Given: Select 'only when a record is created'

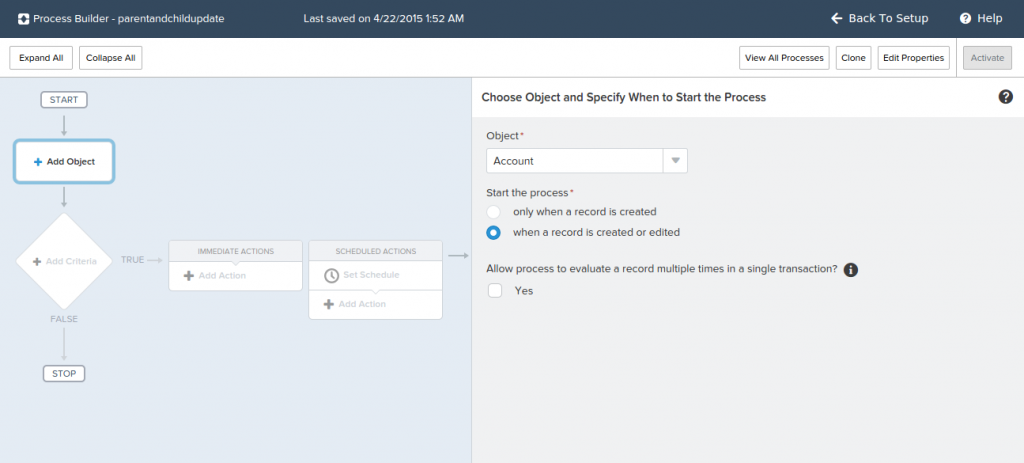Looking at the screenshot, I should (494, 212).
